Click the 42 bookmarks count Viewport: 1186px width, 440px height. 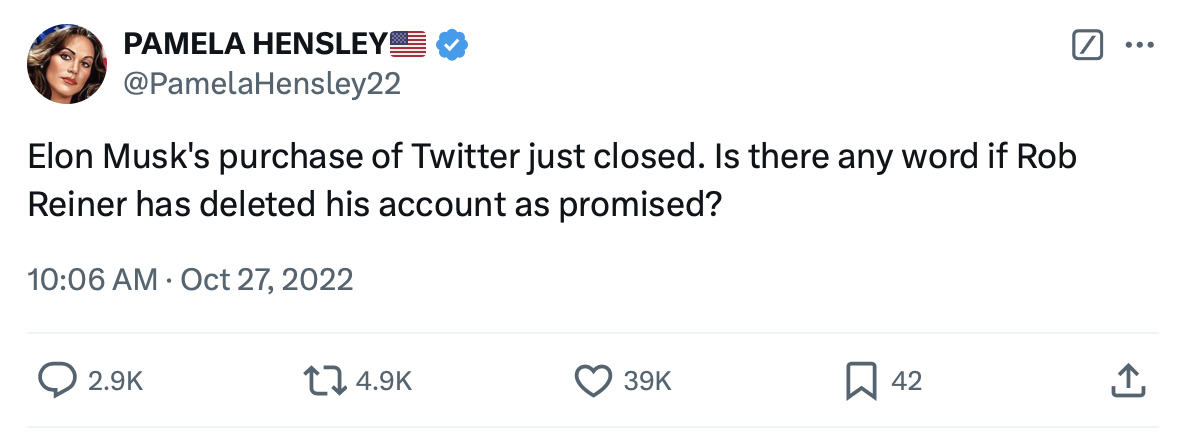906,380
